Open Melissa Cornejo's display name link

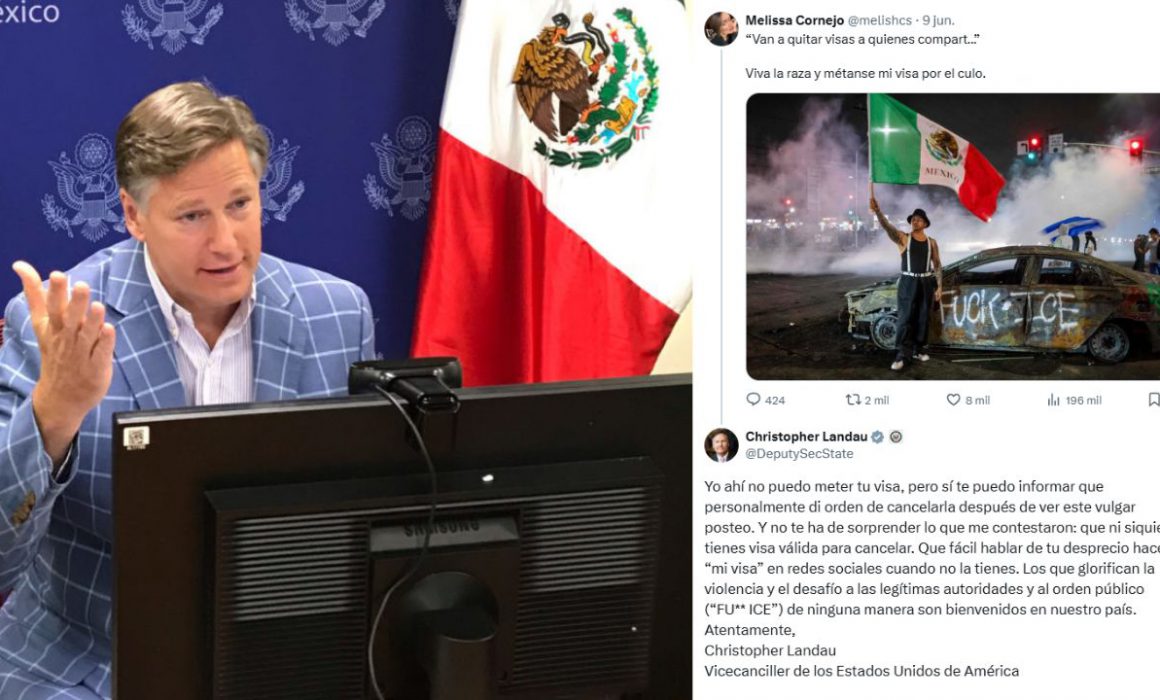click(x=795, y=20)
